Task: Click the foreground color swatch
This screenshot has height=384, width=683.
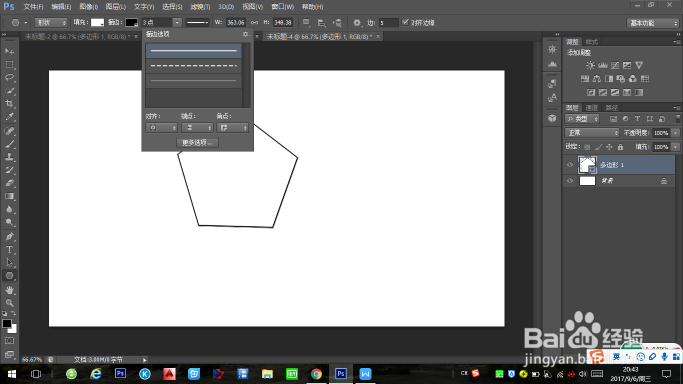Action: (x=7, y=324)
